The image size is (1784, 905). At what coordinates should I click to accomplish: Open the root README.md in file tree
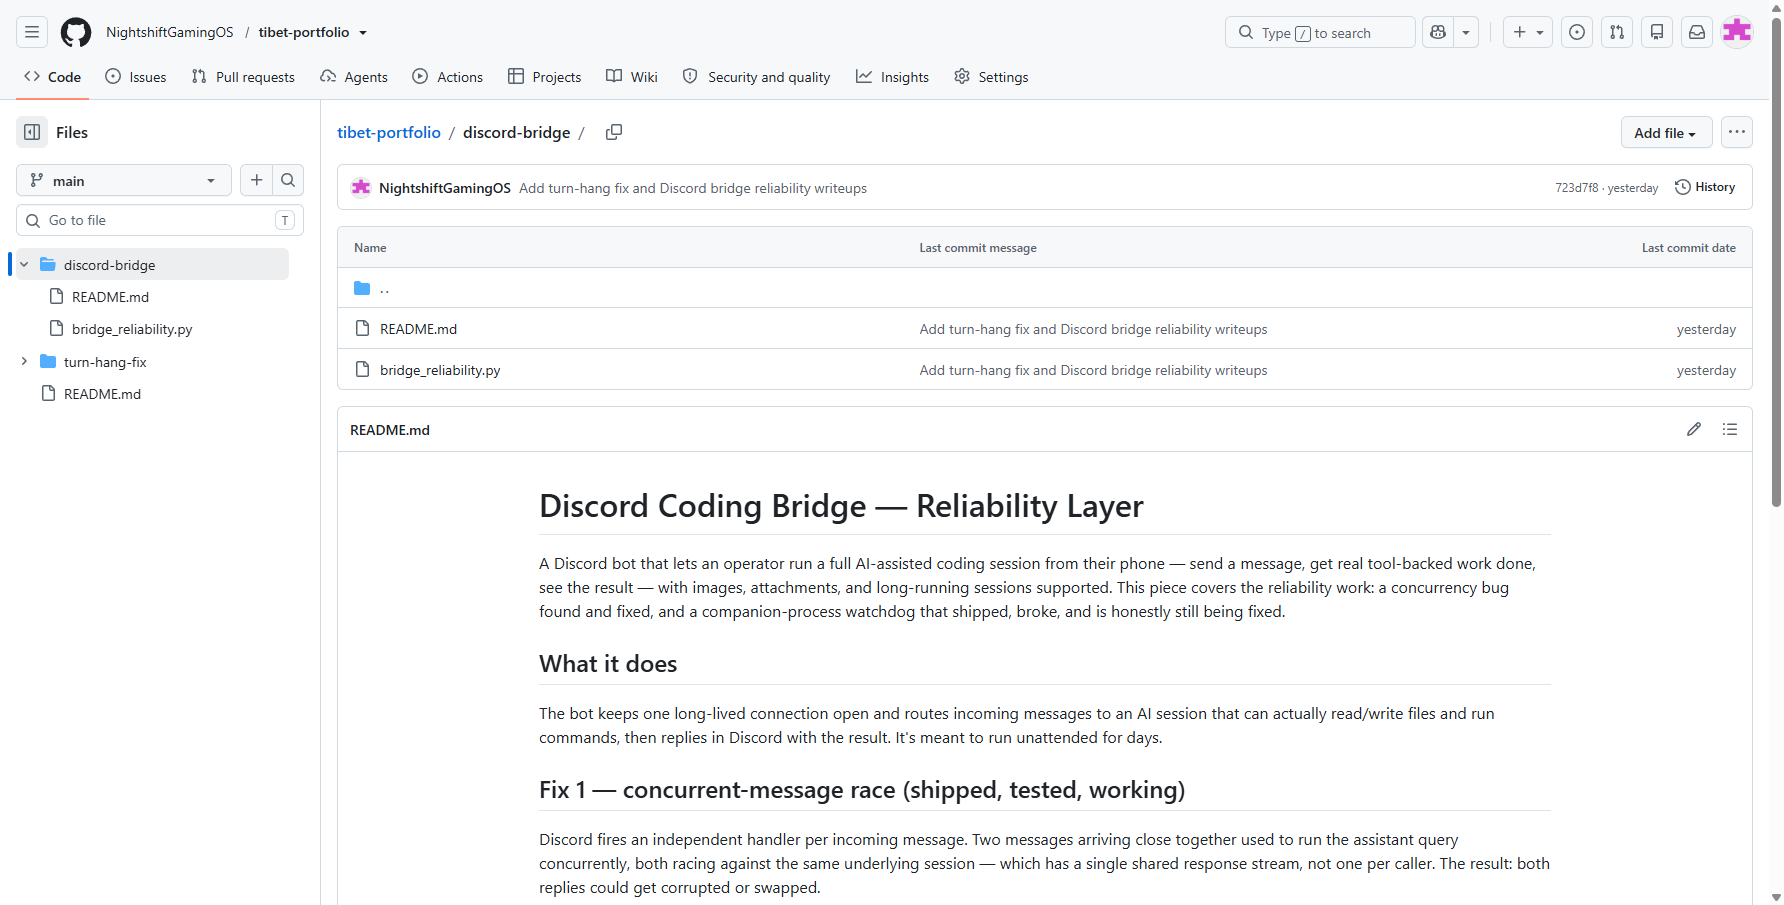102,394
